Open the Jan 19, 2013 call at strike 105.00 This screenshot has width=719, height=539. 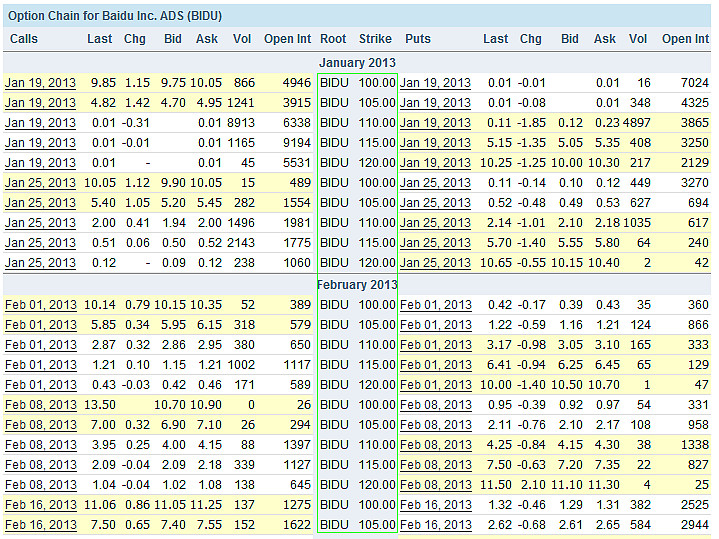point(40,103)
